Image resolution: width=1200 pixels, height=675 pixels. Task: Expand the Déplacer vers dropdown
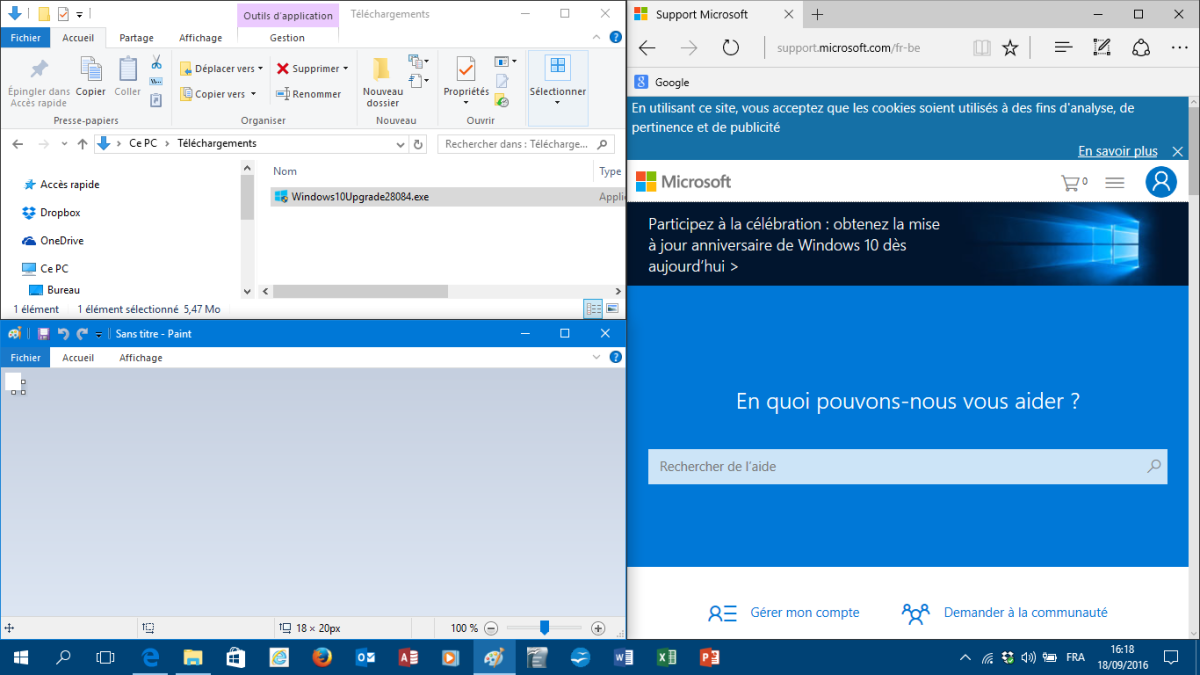260,69
